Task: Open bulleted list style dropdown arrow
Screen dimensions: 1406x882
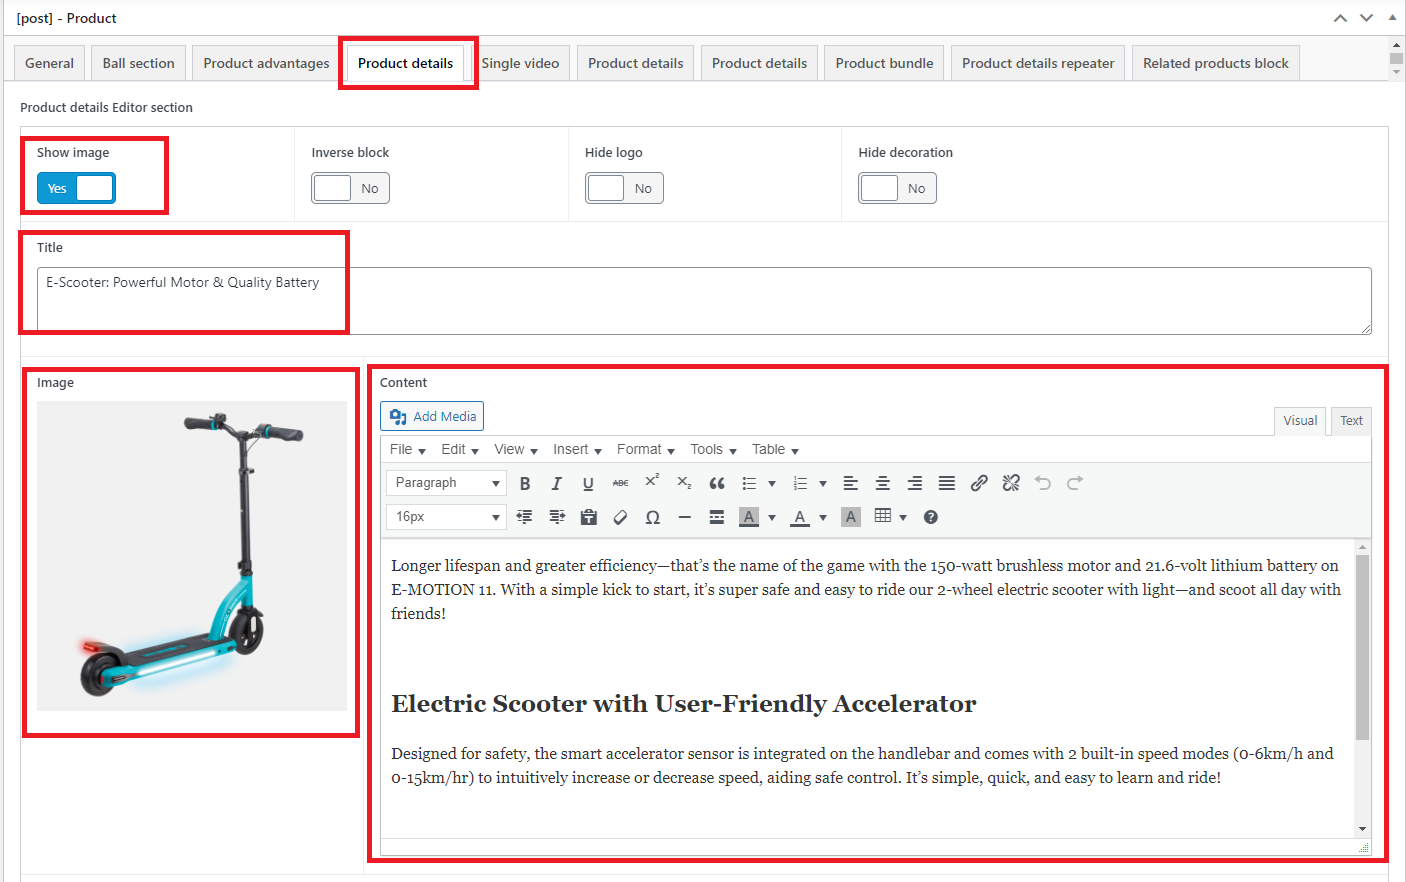Action: click(x=772, y=484)
